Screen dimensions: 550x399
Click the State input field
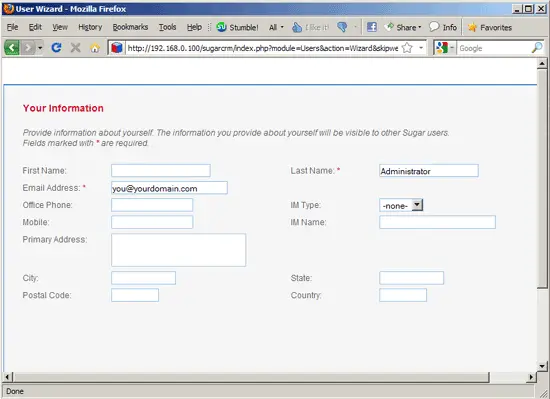411,278
